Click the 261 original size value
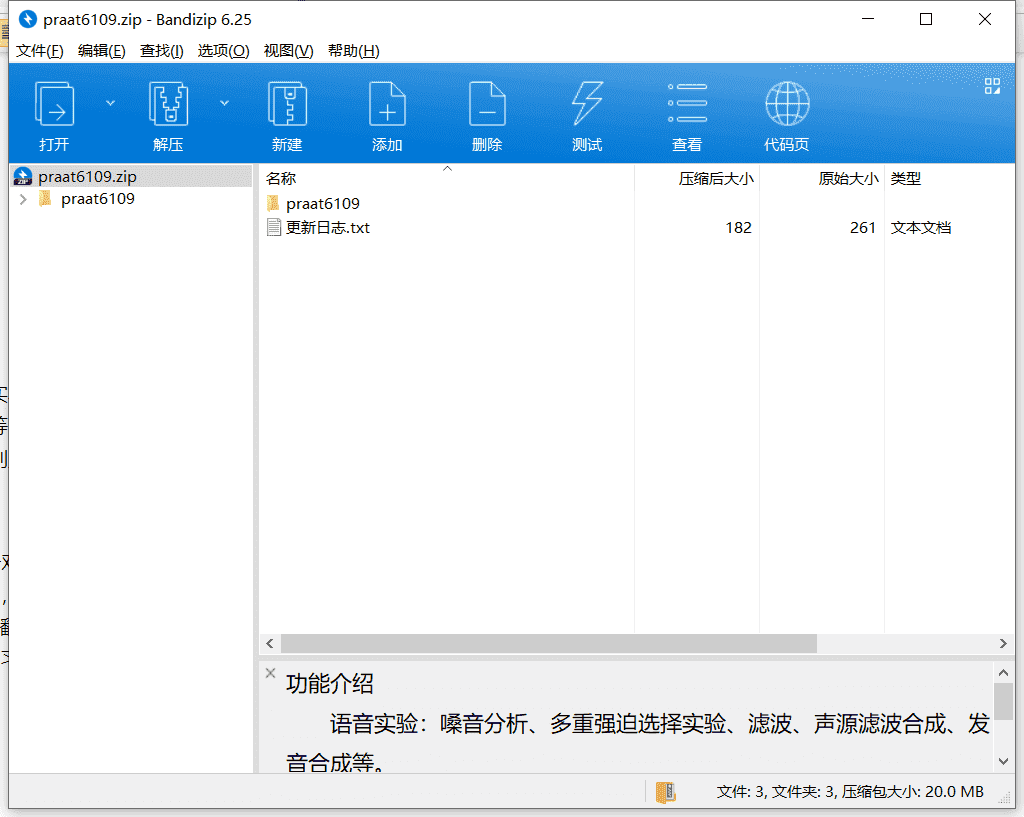Viewport: 1024px width, 817px height. tap(863, 228)
